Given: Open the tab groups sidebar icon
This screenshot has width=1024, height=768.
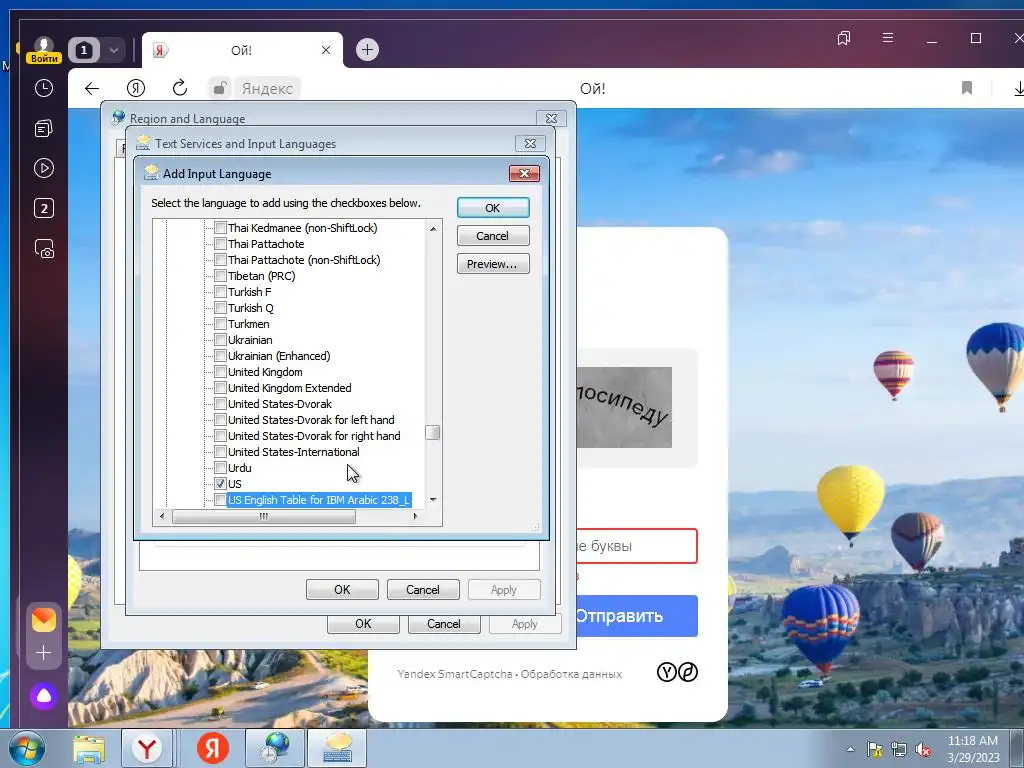Looking at the screenshot, I should 44,129.
